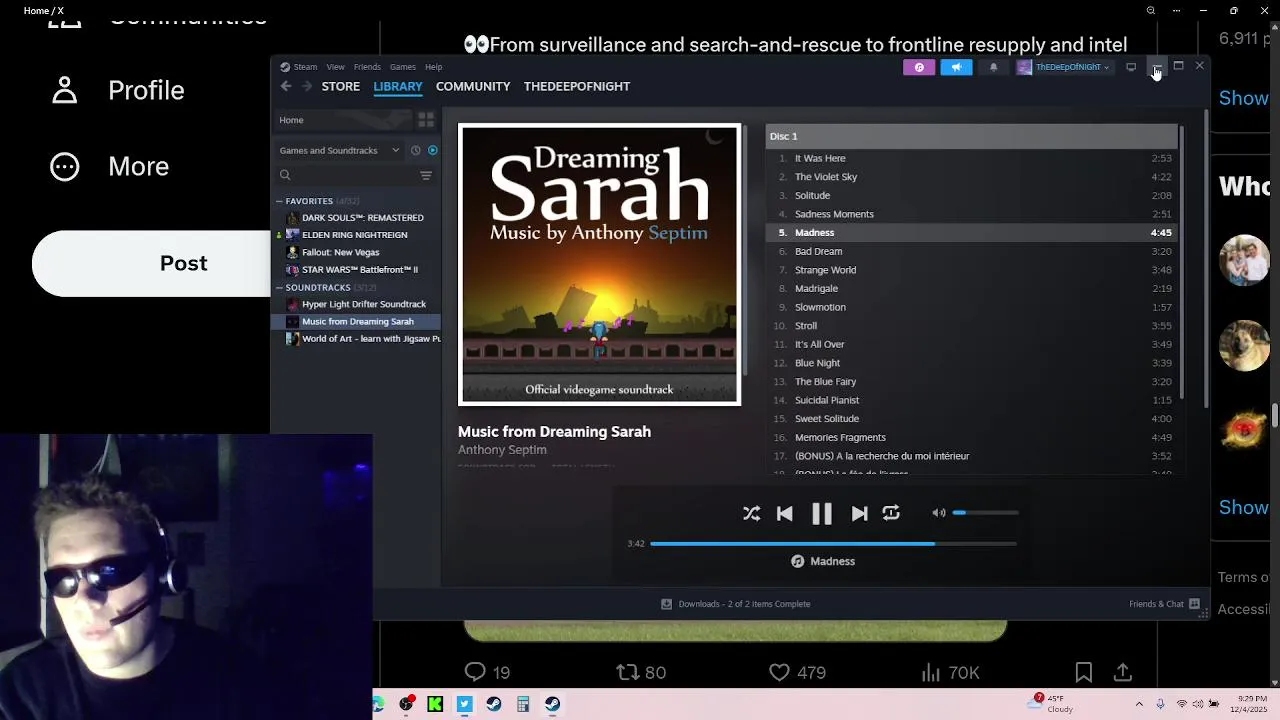Select Music from Dreaming Sarah entry
This screenshot has width=1280, height=720.
pyautogui.click(x=356, y=321)
